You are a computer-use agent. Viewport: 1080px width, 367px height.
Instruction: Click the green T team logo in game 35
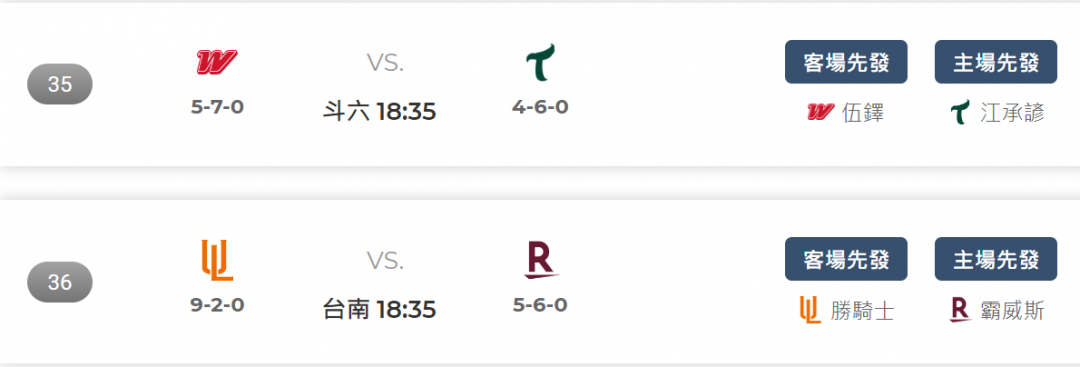[541, 62]
